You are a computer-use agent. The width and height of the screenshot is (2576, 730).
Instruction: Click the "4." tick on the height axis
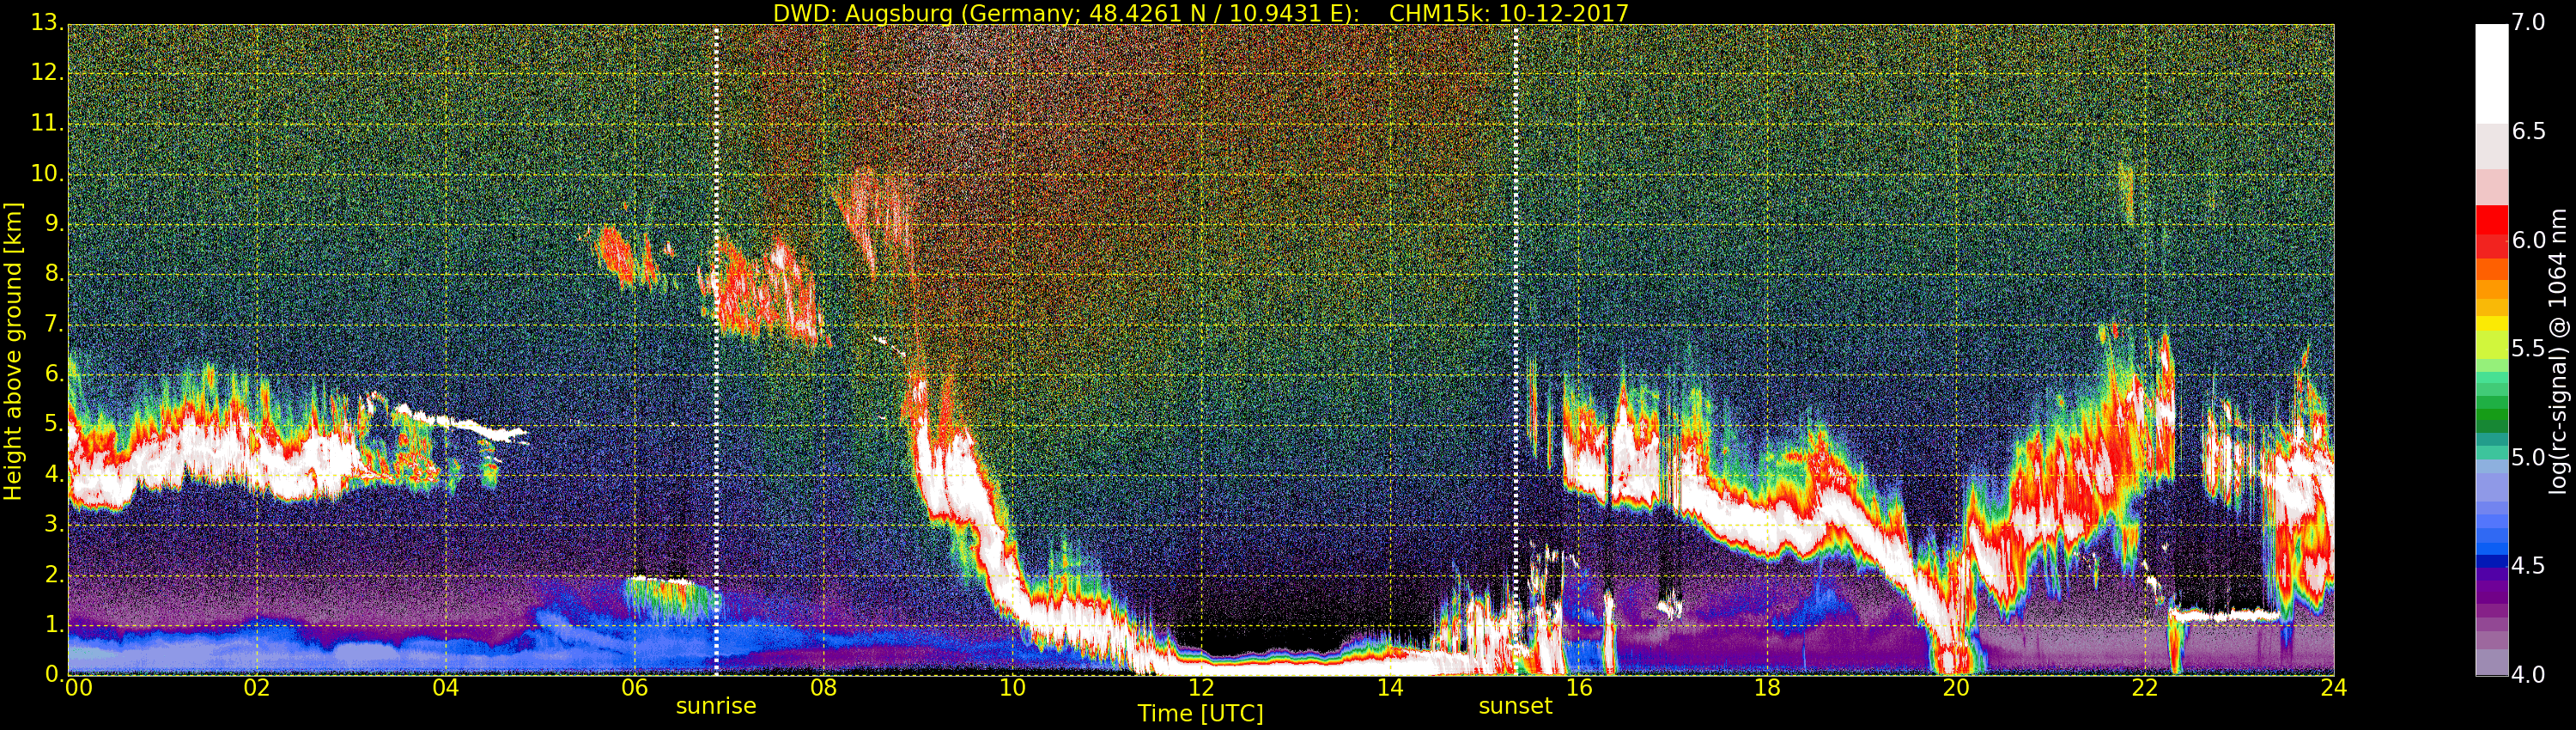point(54,474)
